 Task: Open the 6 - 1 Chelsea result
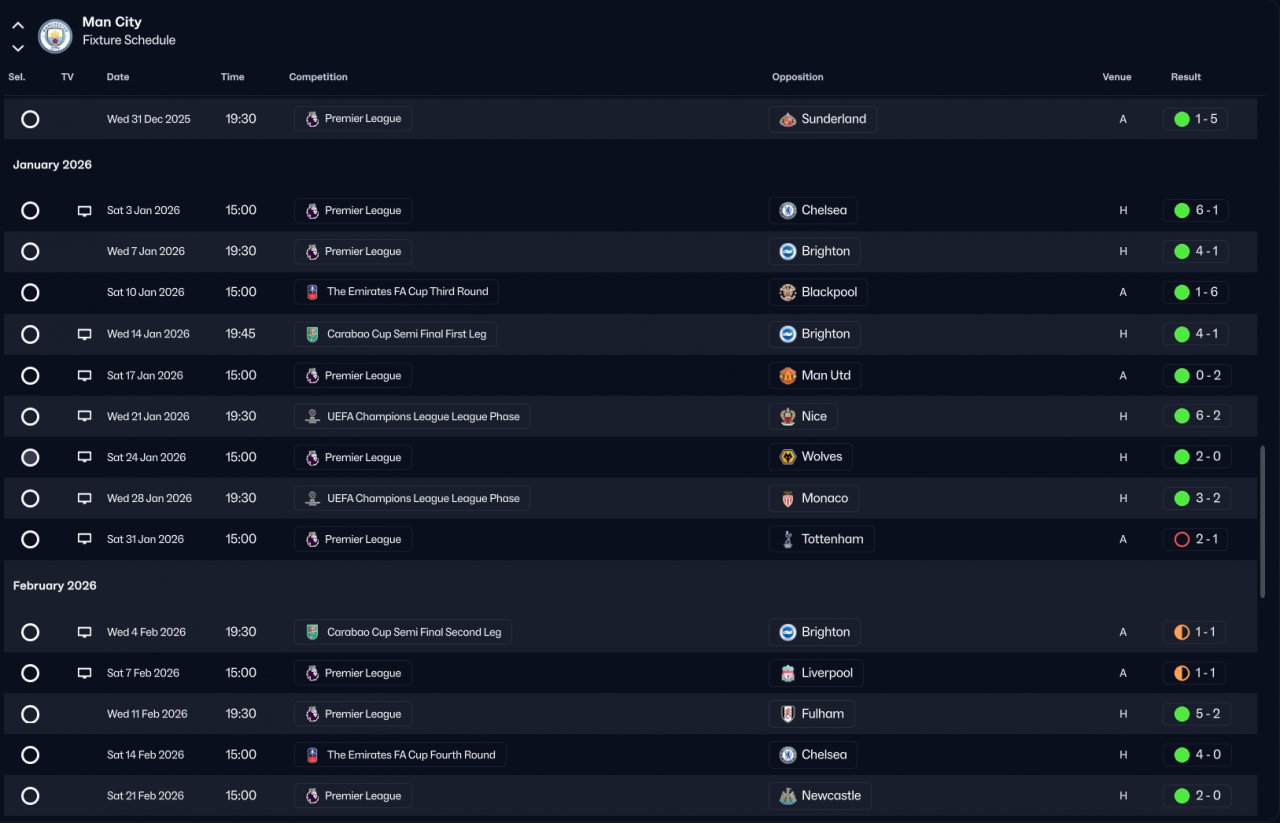tap(1196, 211)
